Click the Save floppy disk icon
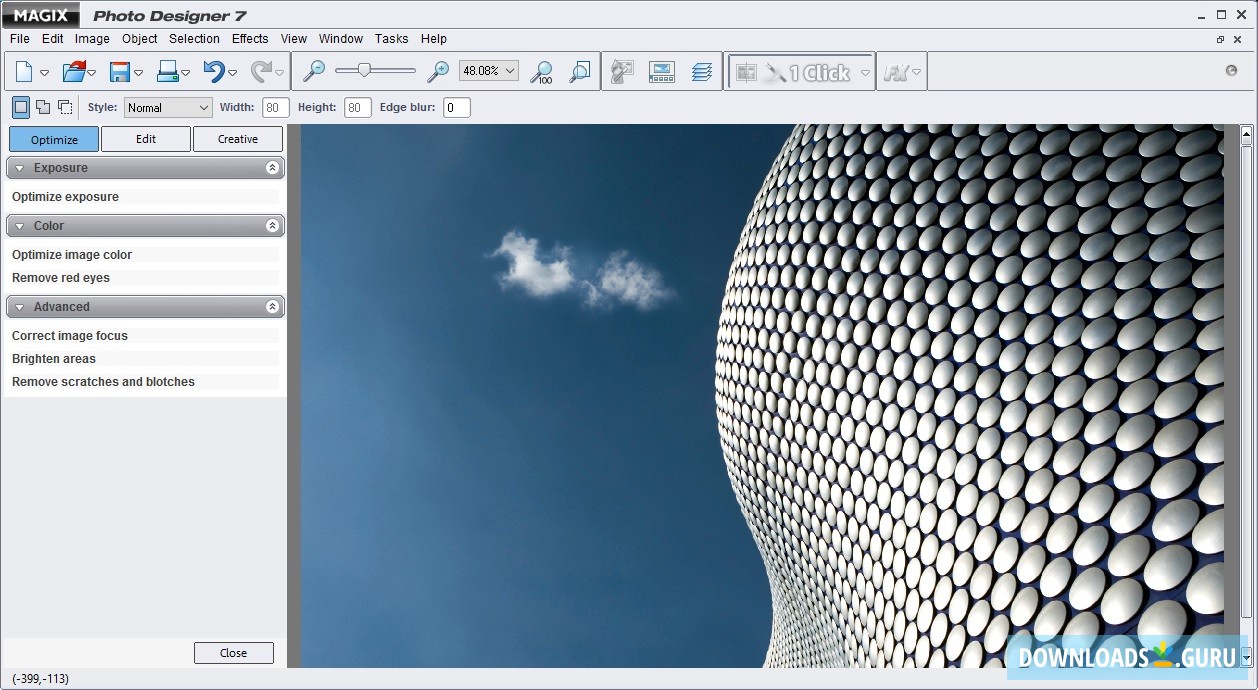The height and width of the screenshot is (690, 1258). [x=120, y=72]
